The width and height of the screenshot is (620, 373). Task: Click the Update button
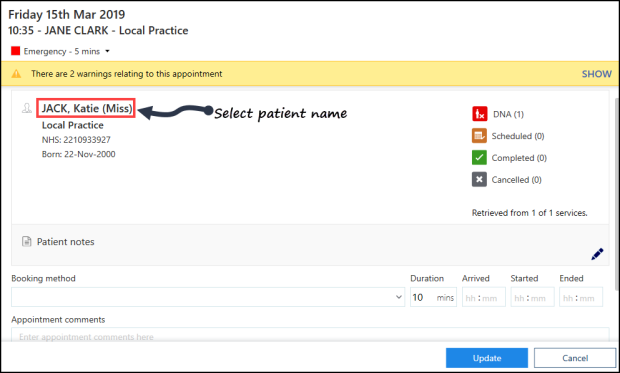[487, 358]
